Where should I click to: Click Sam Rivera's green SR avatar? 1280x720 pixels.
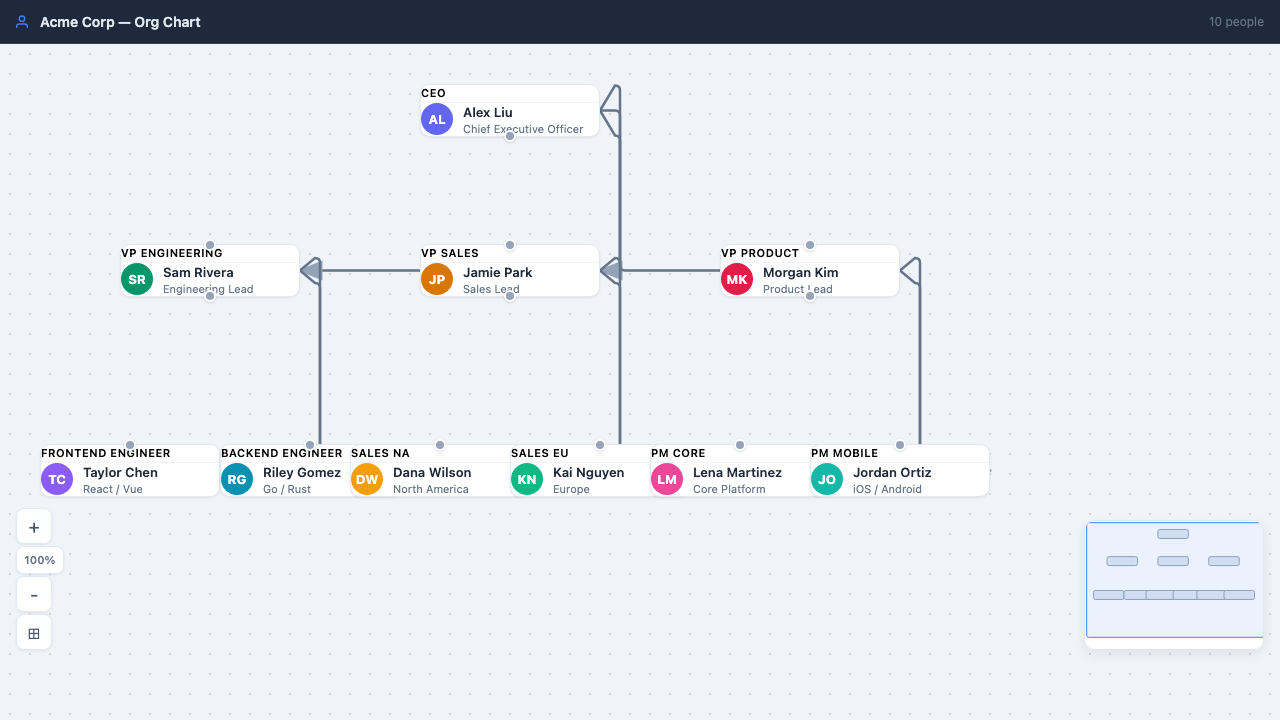(137, 279)
